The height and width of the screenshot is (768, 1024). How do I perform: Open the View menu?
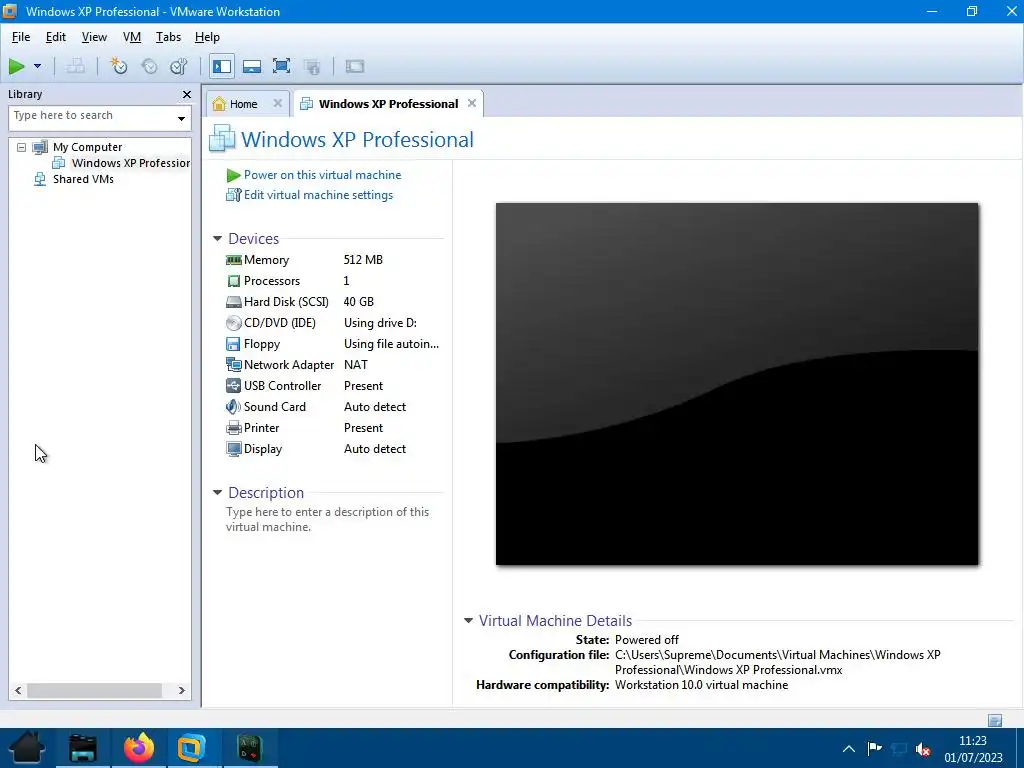pyautogui.click(x=94, y=37)
